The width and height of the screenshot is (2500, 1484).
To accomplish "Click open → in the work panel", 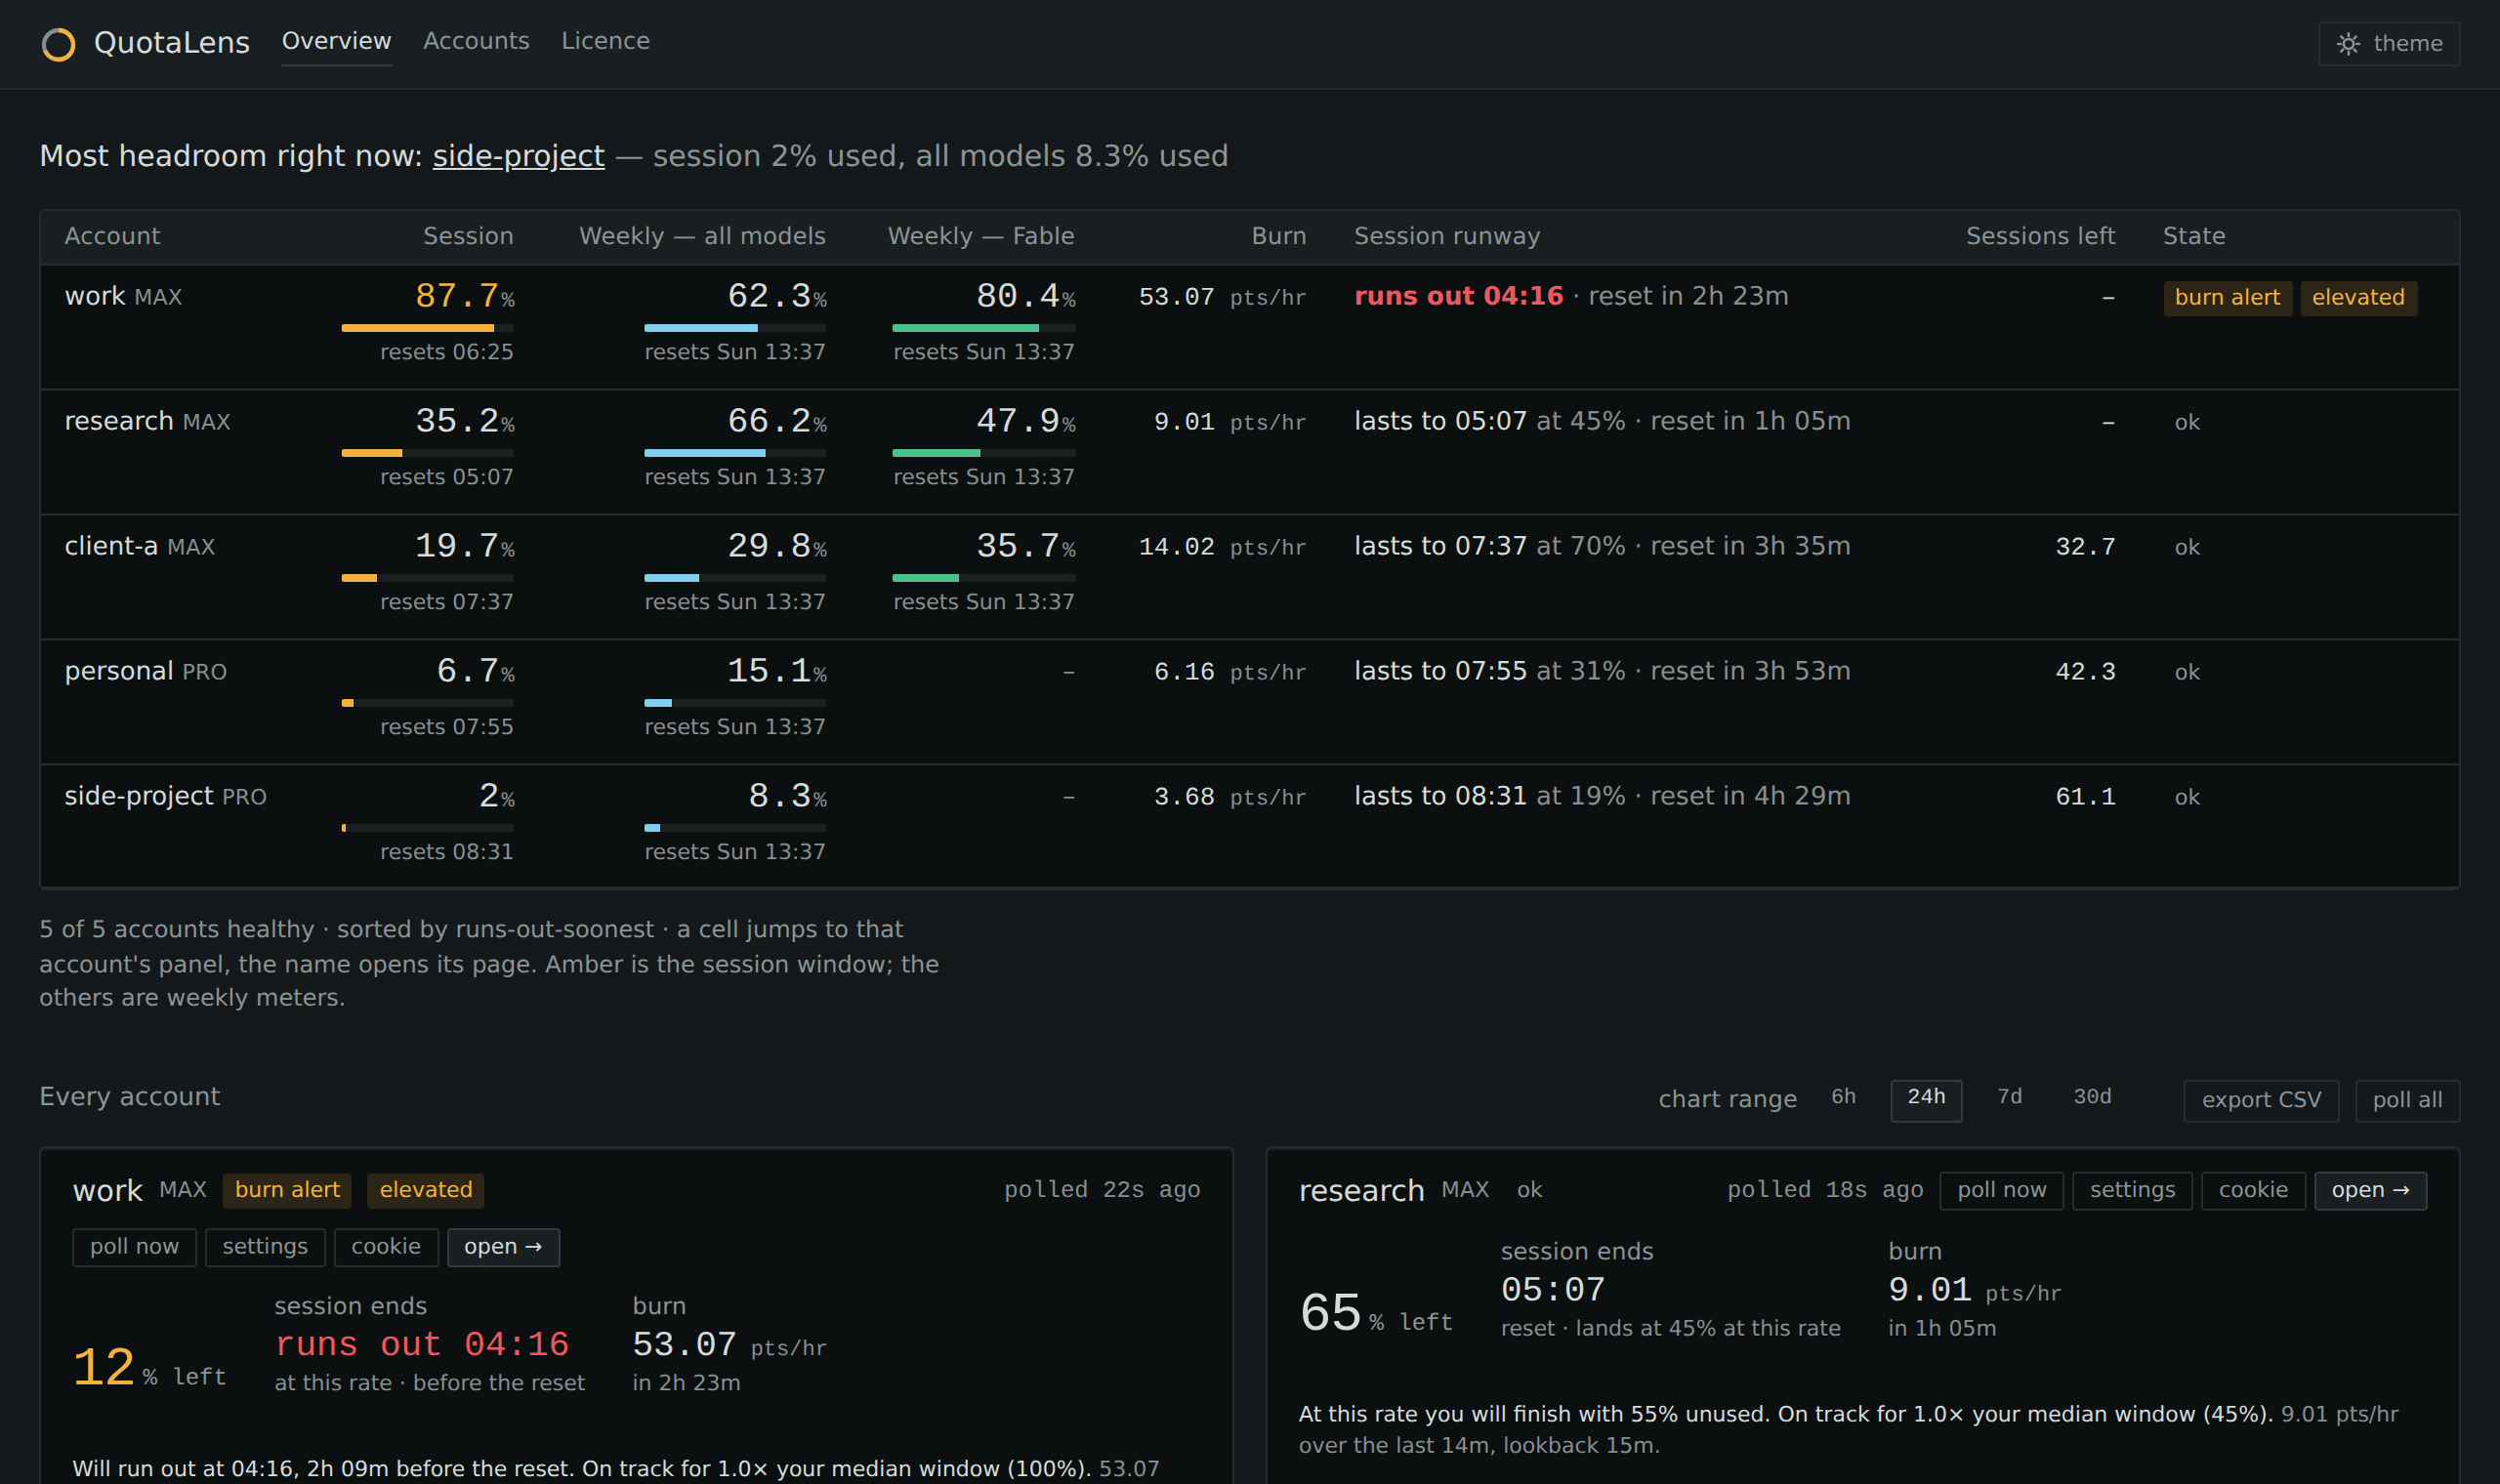I will 503,1247.
